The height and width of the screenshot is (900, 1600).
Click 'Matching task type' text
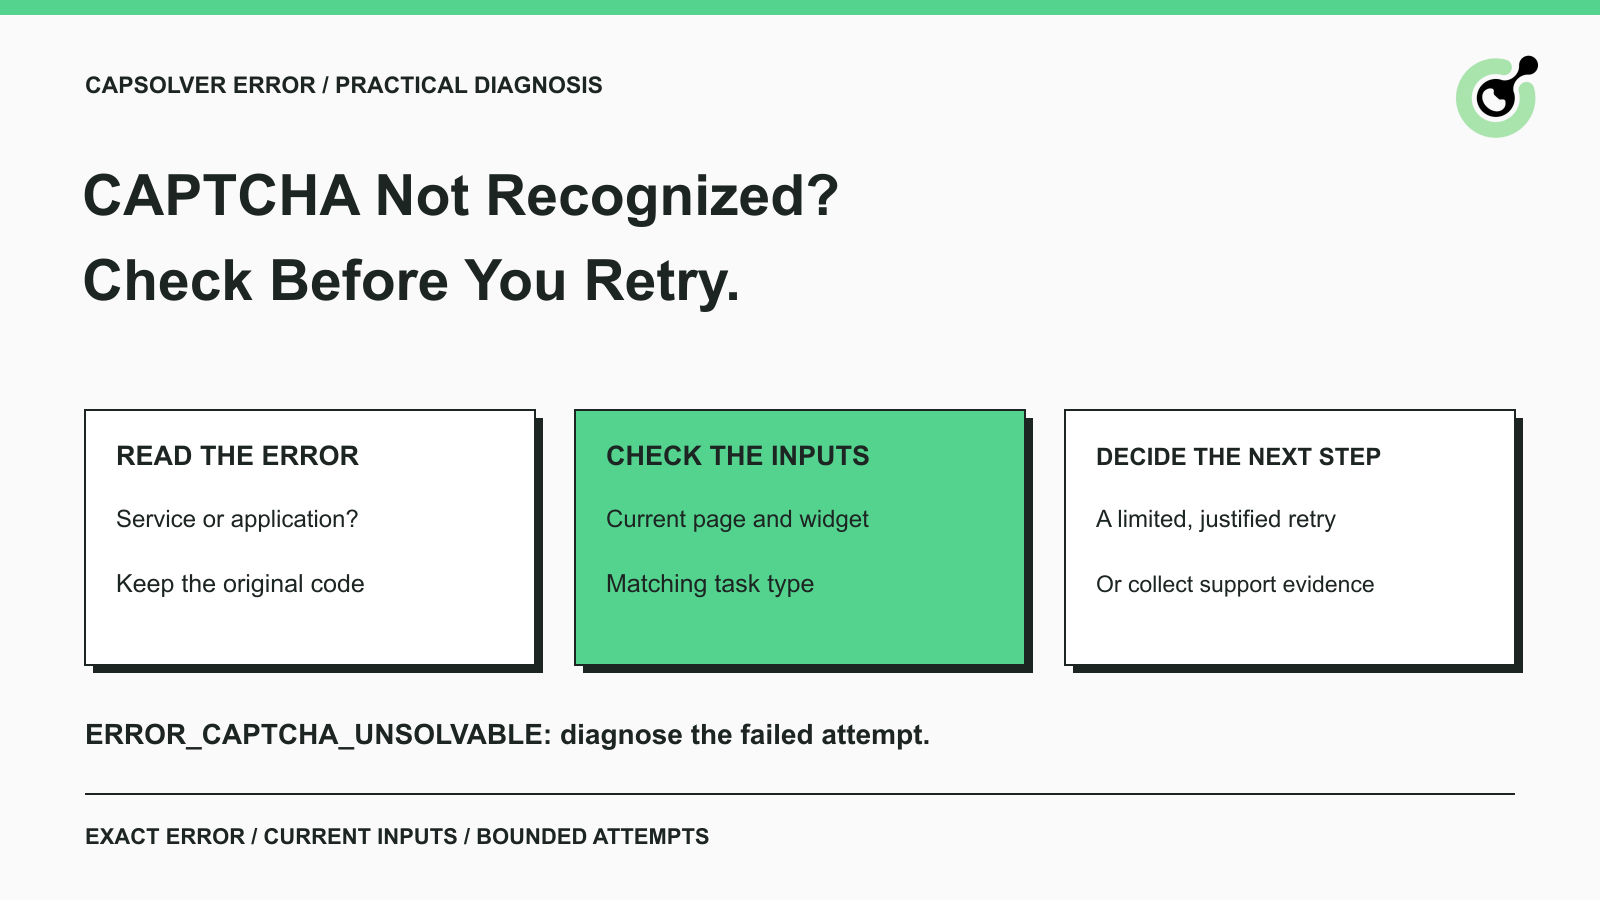[x=710, y=583]
